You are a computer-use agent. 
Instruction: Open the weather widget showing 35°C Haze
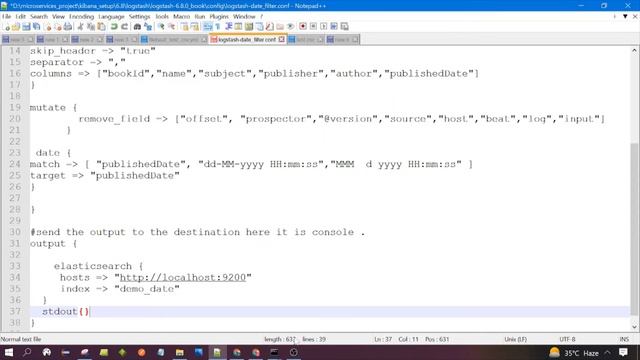click(x=574, y=353)
